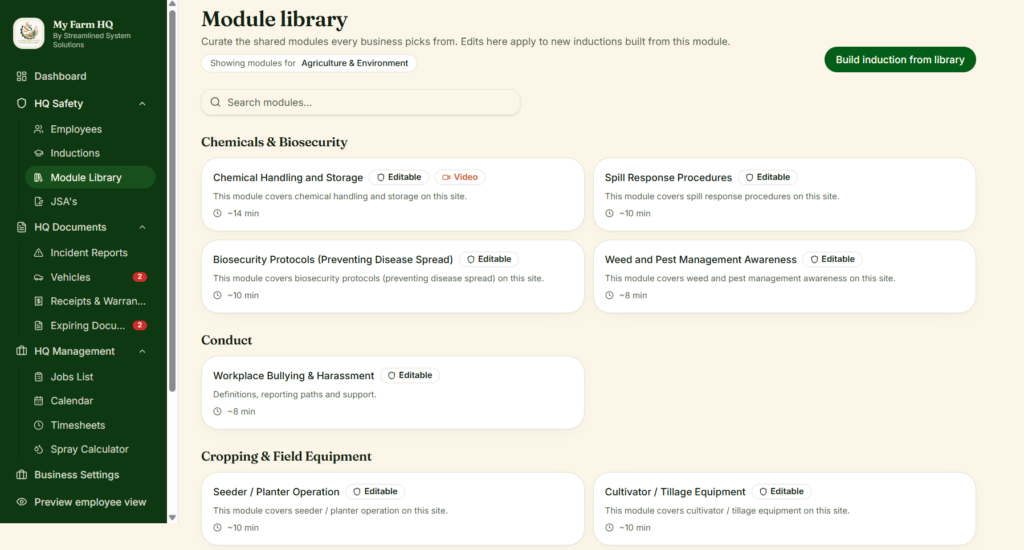Collapse the HQ Management section chevron
This screenshot has height=550, width=1024.
pyautogui.click(x=142, y=351)
